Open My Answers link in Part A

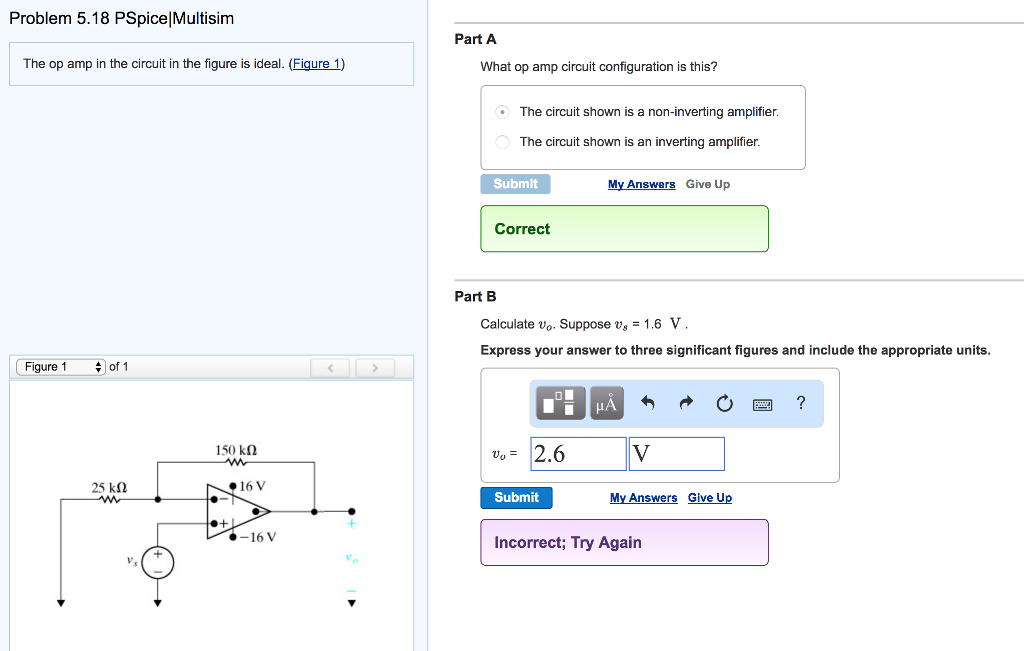[x=641, y=184]
